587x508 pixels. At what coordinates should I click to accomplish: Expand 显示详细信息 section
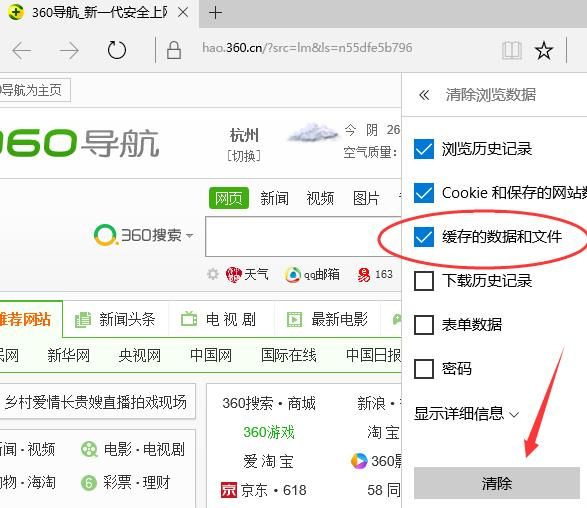pos(466,414)
